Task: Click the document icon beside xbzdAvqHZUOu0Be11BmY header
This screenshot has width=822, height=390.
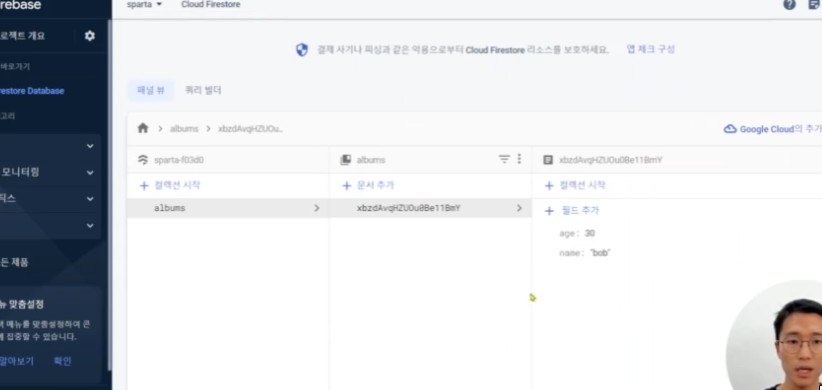Action: click(x=548, y=160)
